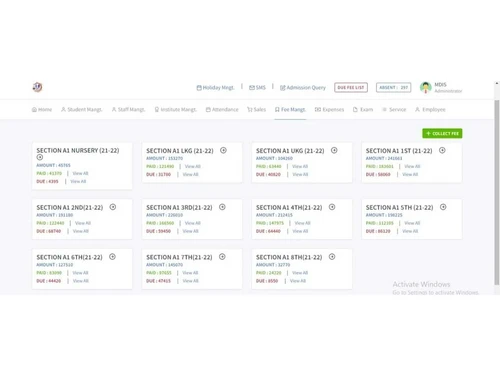View all due fees for LKG section
Screen dimensions: 500x375
point(190,174)
